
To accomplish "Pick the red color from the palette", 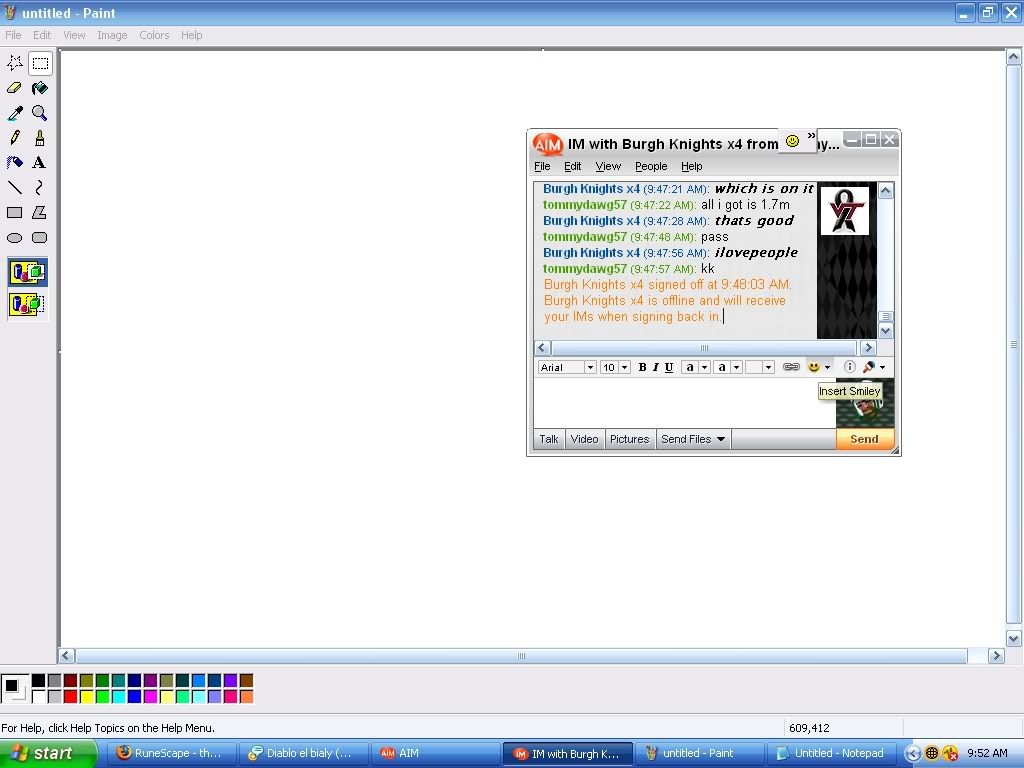I will coord(70,696).
